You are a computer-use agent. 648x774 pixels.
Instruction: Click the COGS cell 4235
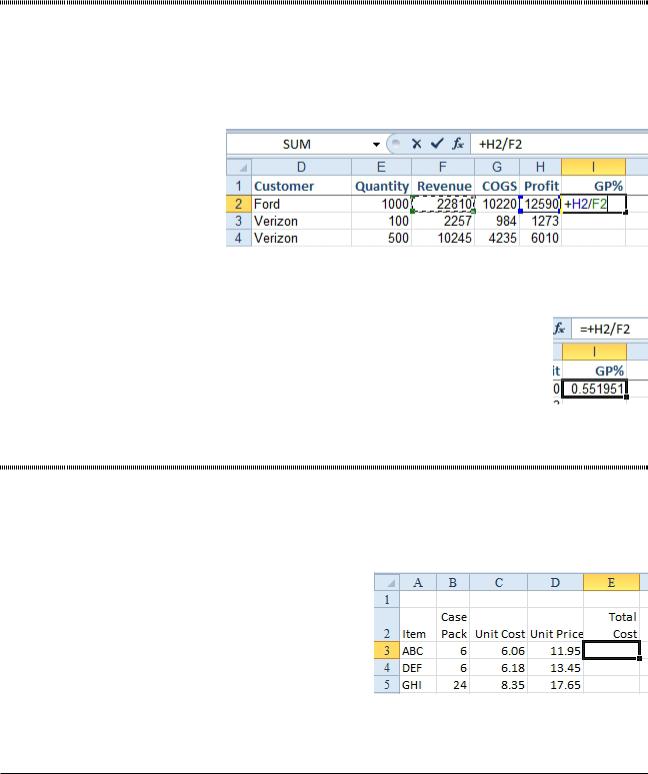497,238
